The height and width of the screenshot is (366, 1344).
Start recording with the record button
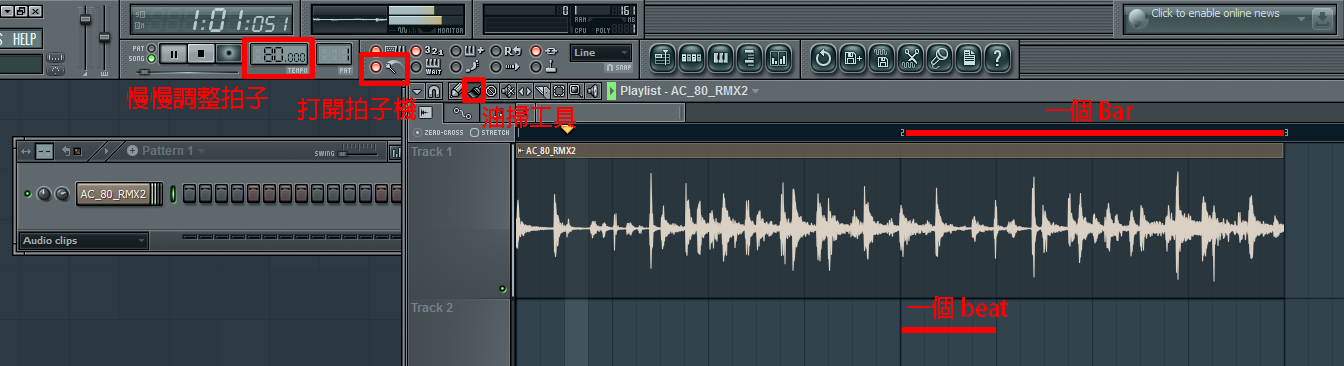pyautogui.click(x=228, y=54)
